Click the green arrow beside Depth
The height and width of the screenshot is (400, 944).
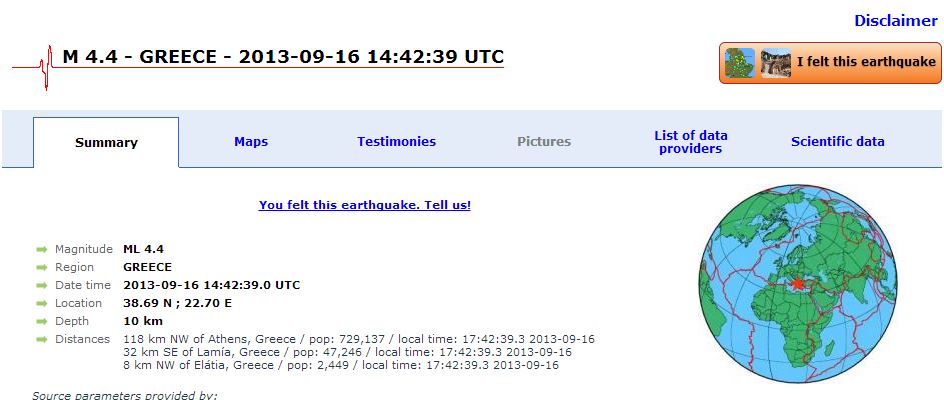point(42,321)
